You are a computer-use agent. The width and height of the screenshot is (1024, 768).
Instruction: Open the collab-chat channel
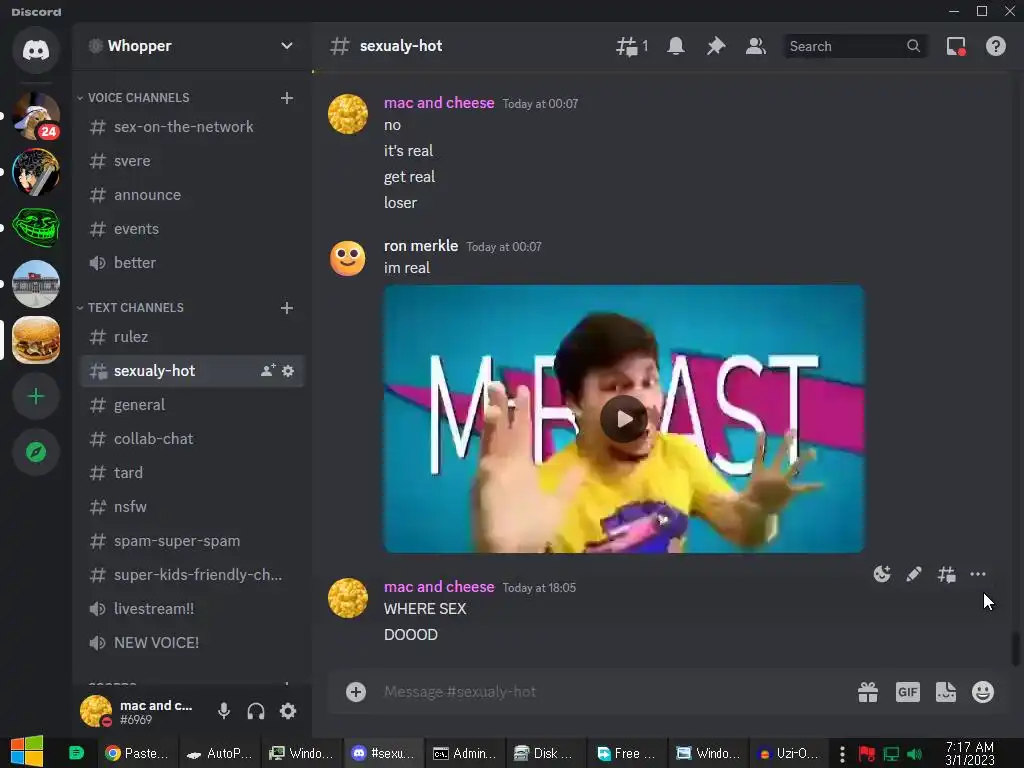click(x=192, y=439)
